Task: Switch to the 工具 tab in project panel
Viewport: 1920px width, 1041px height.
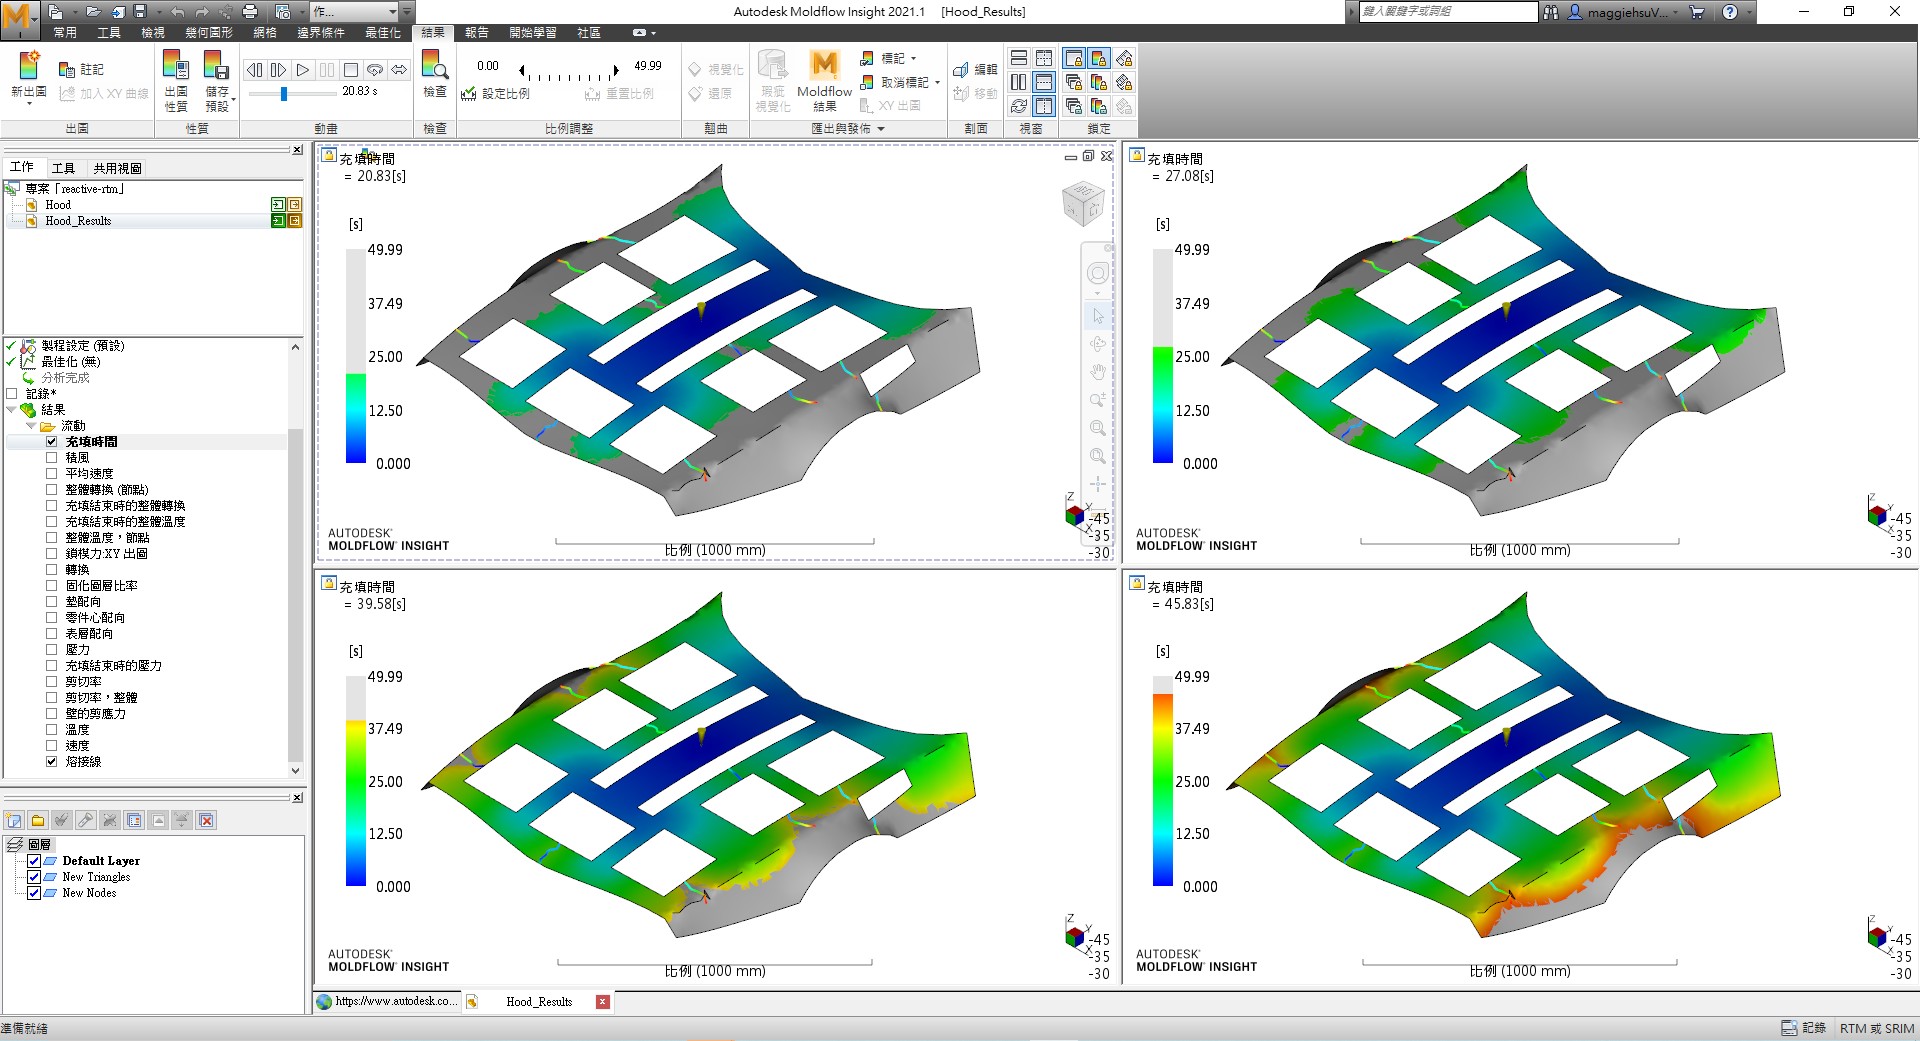Action: click(x=63, y=168)
